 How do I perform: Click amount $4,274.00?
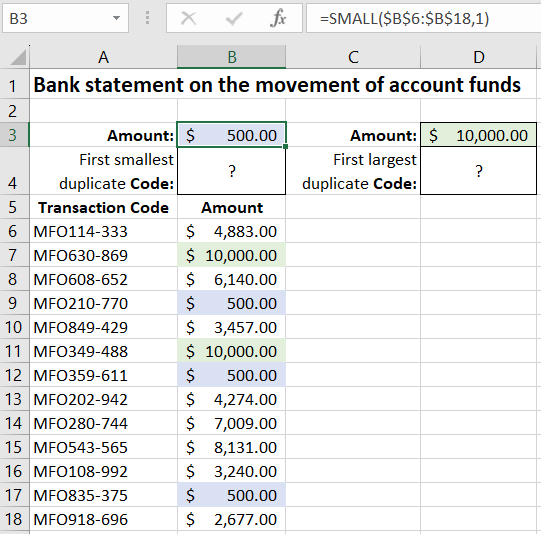pyautogui.click(x=232, y=399)
